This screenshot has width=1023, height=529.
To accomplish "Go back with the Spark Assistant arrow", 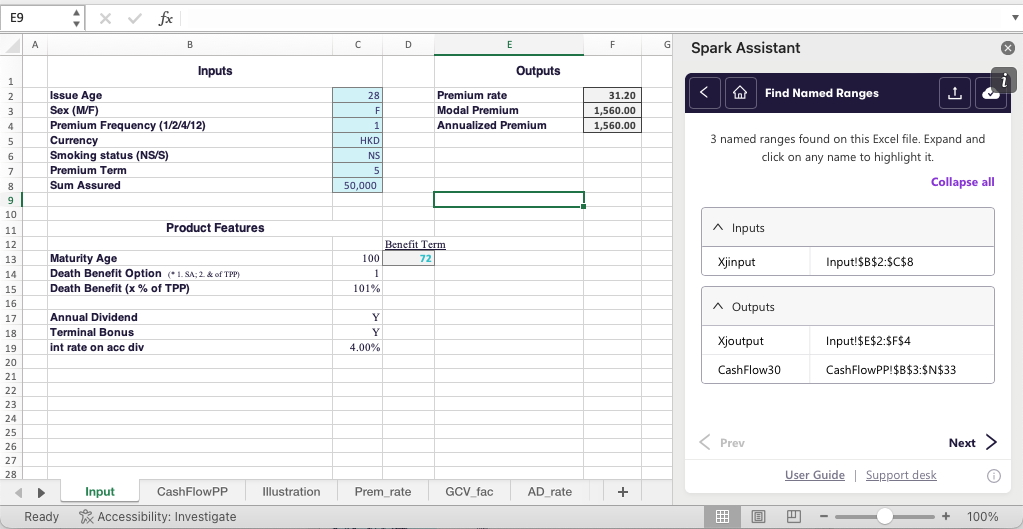I will click(704, 93).
